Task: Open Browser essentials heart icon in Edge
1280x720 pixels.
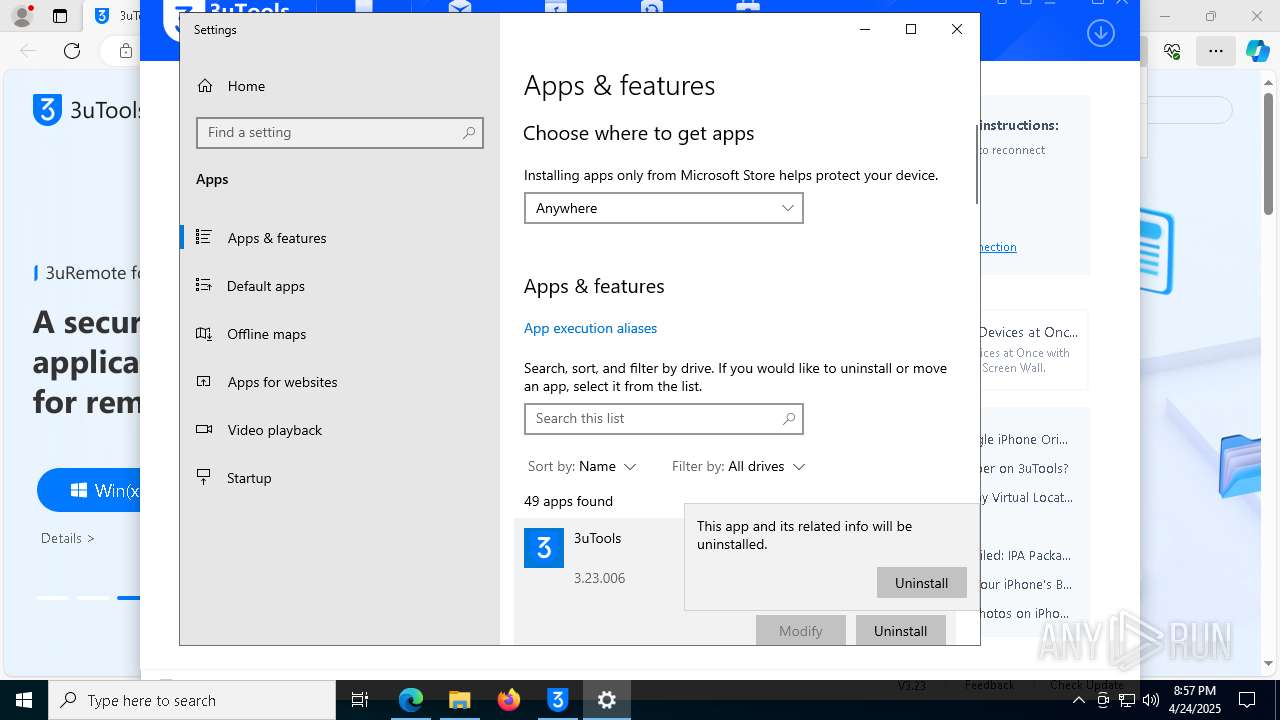Action: click(1172, 50)
